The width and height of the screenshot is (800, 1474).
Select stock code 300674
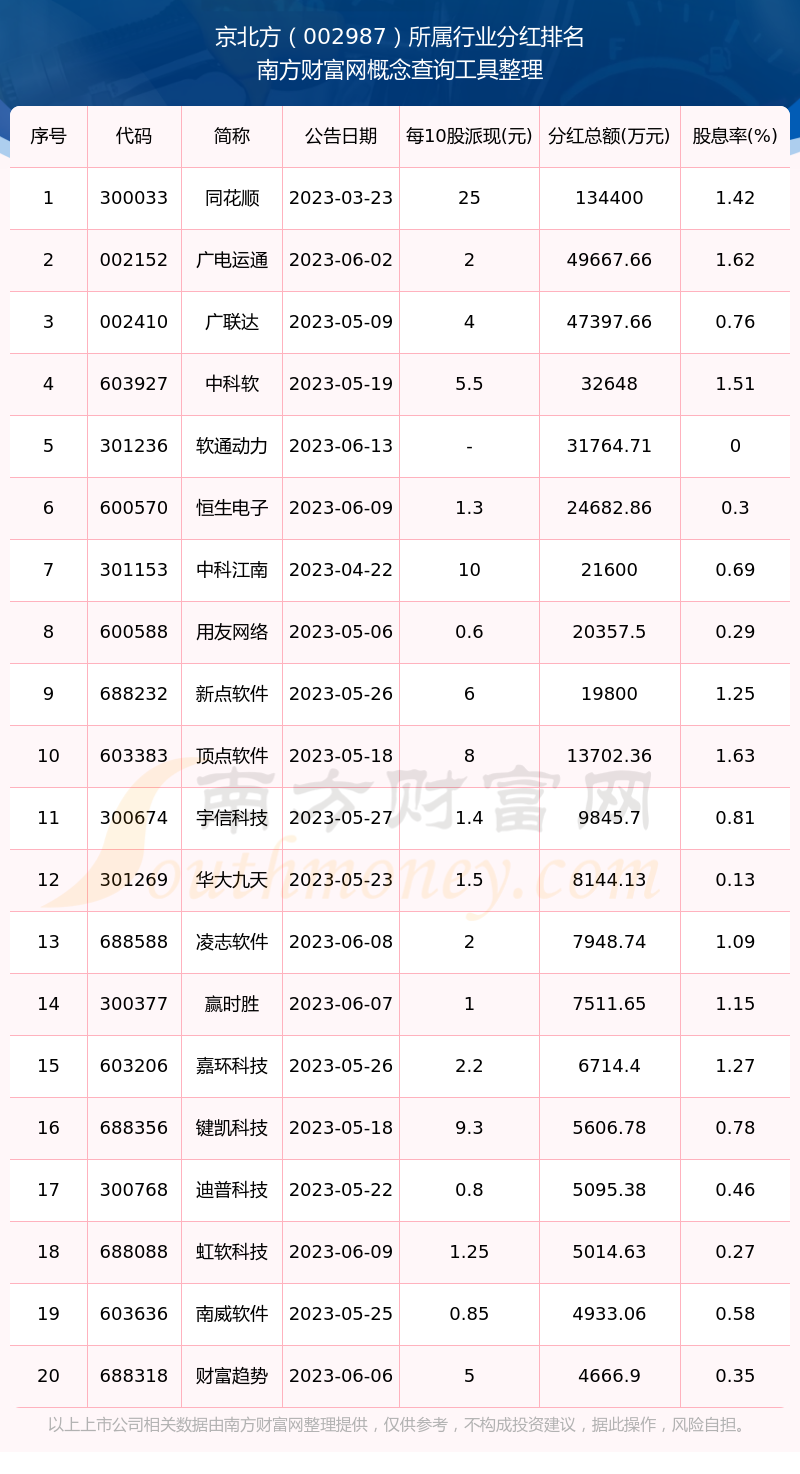[x=134, y=818]
